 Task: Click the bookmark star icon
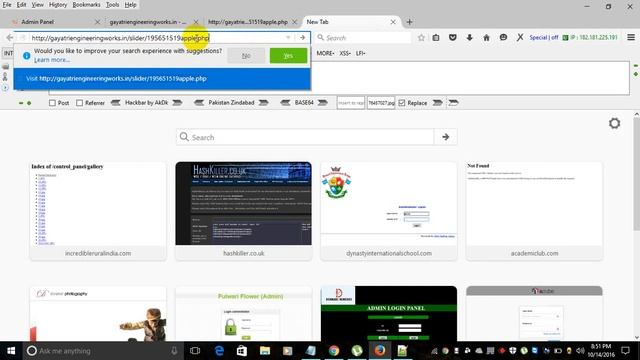pos(421,38)
